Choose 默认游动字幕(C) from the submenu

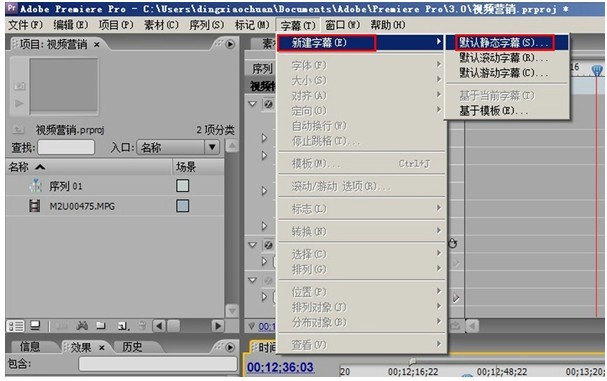[x=507, y=73]
